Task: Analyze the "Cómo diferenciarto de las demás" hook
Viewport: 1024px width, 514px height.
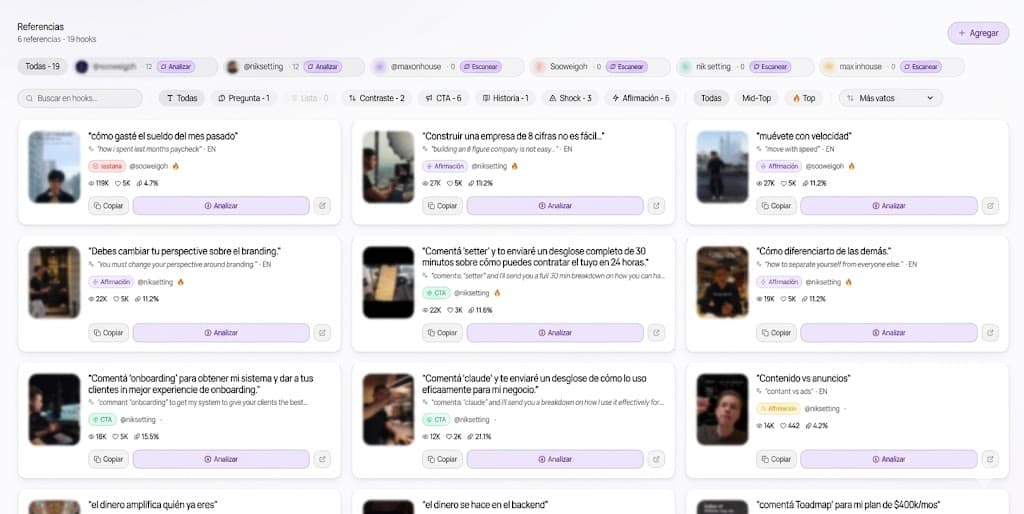Action: pos(889,332)
